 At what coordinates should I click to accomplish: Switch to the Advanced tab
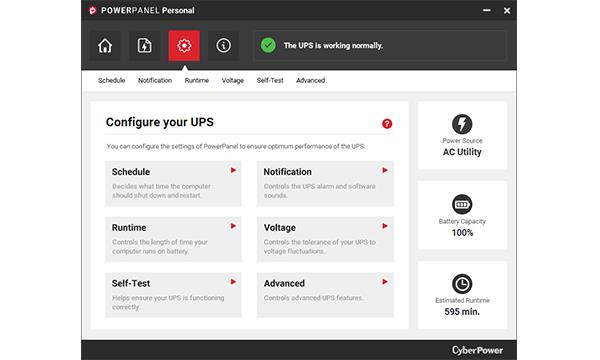[x=310, y=80]
